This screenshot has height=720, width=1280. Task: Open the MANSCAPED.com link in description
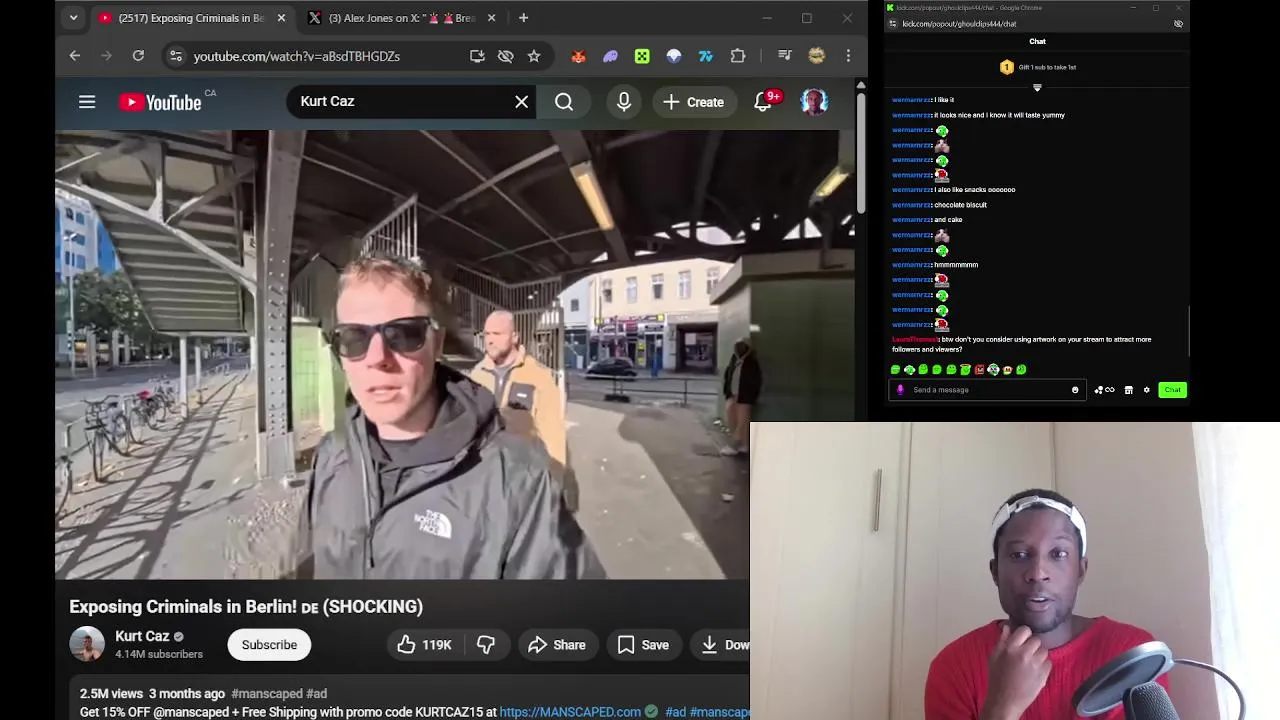point(570,712)
